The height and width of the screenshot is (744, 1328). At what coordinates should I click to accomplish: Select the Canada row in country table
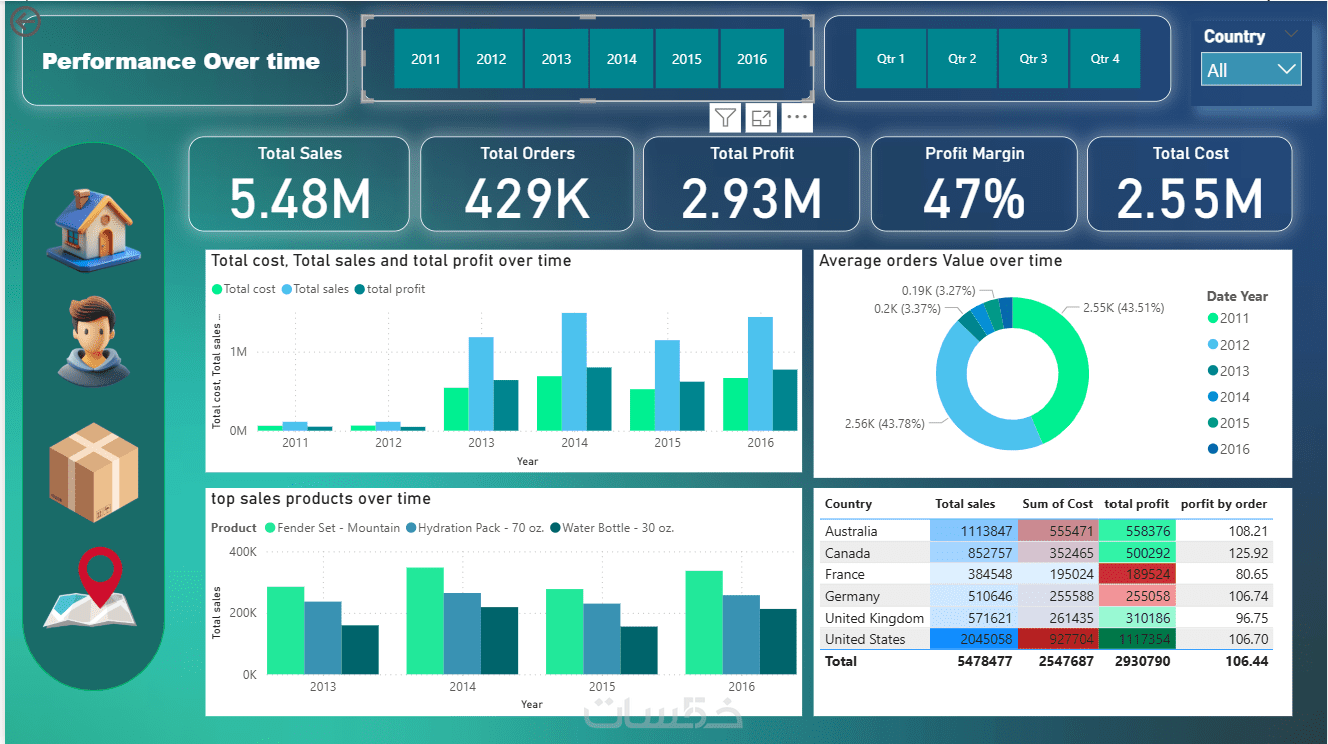1047,553
